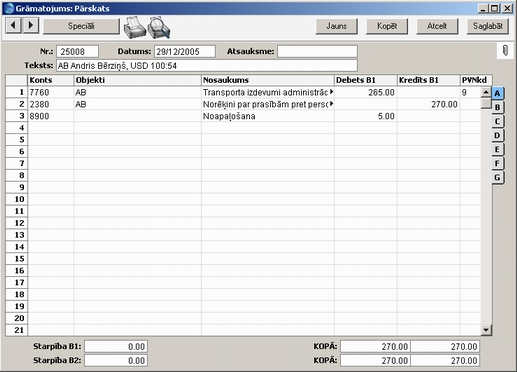Click the empty Atsauksme field
The width and height of the screenshot is (517, 372).
[x=317, y=52]
